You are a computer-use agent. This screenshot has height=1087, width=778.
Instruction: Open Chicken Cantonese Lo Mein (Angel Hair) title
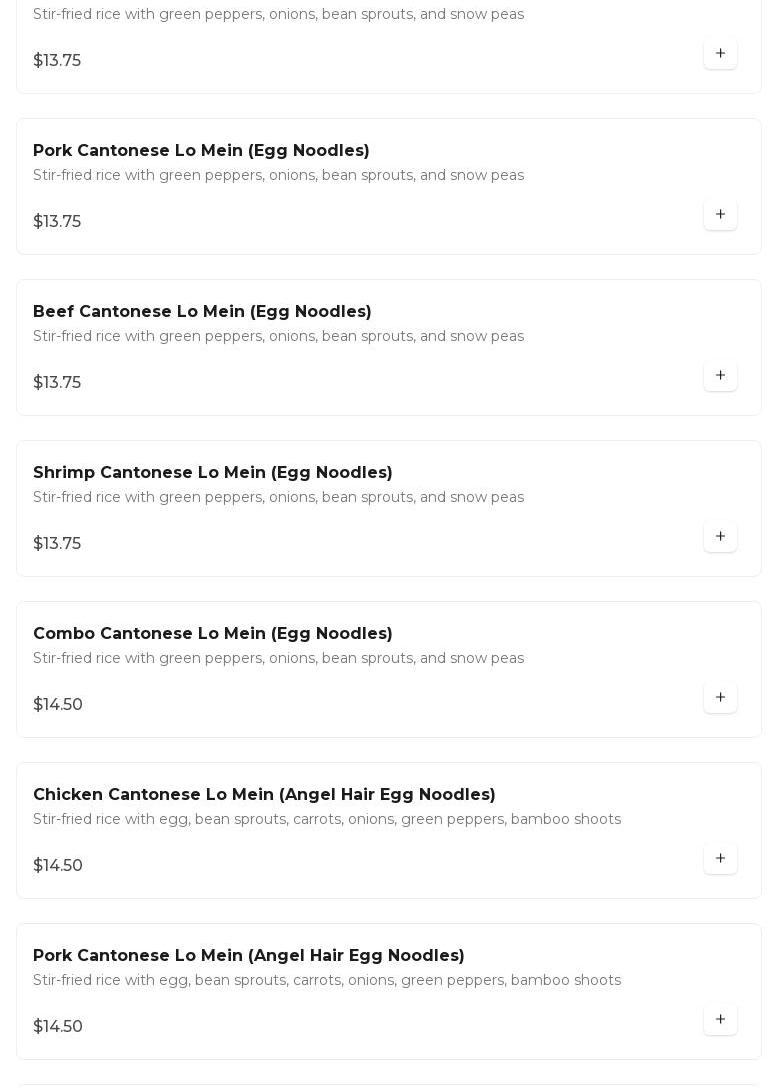point(264,794)
